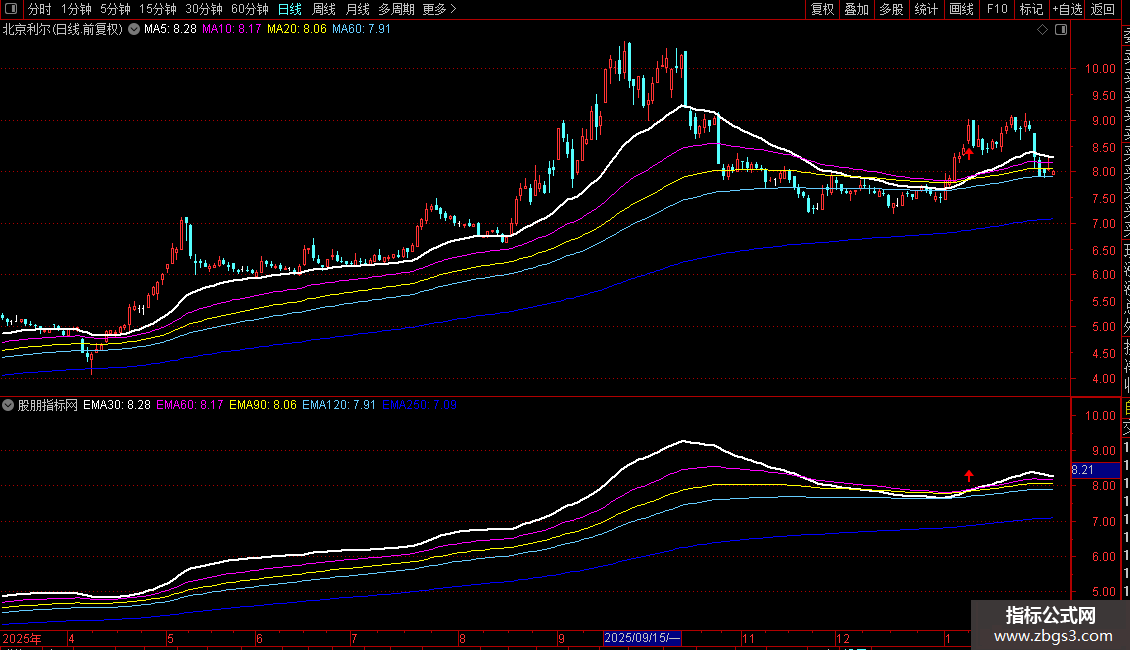The image size is (1130, 650).
Task: Click the 叠加 overlay button
Action: tap(856, 9)
